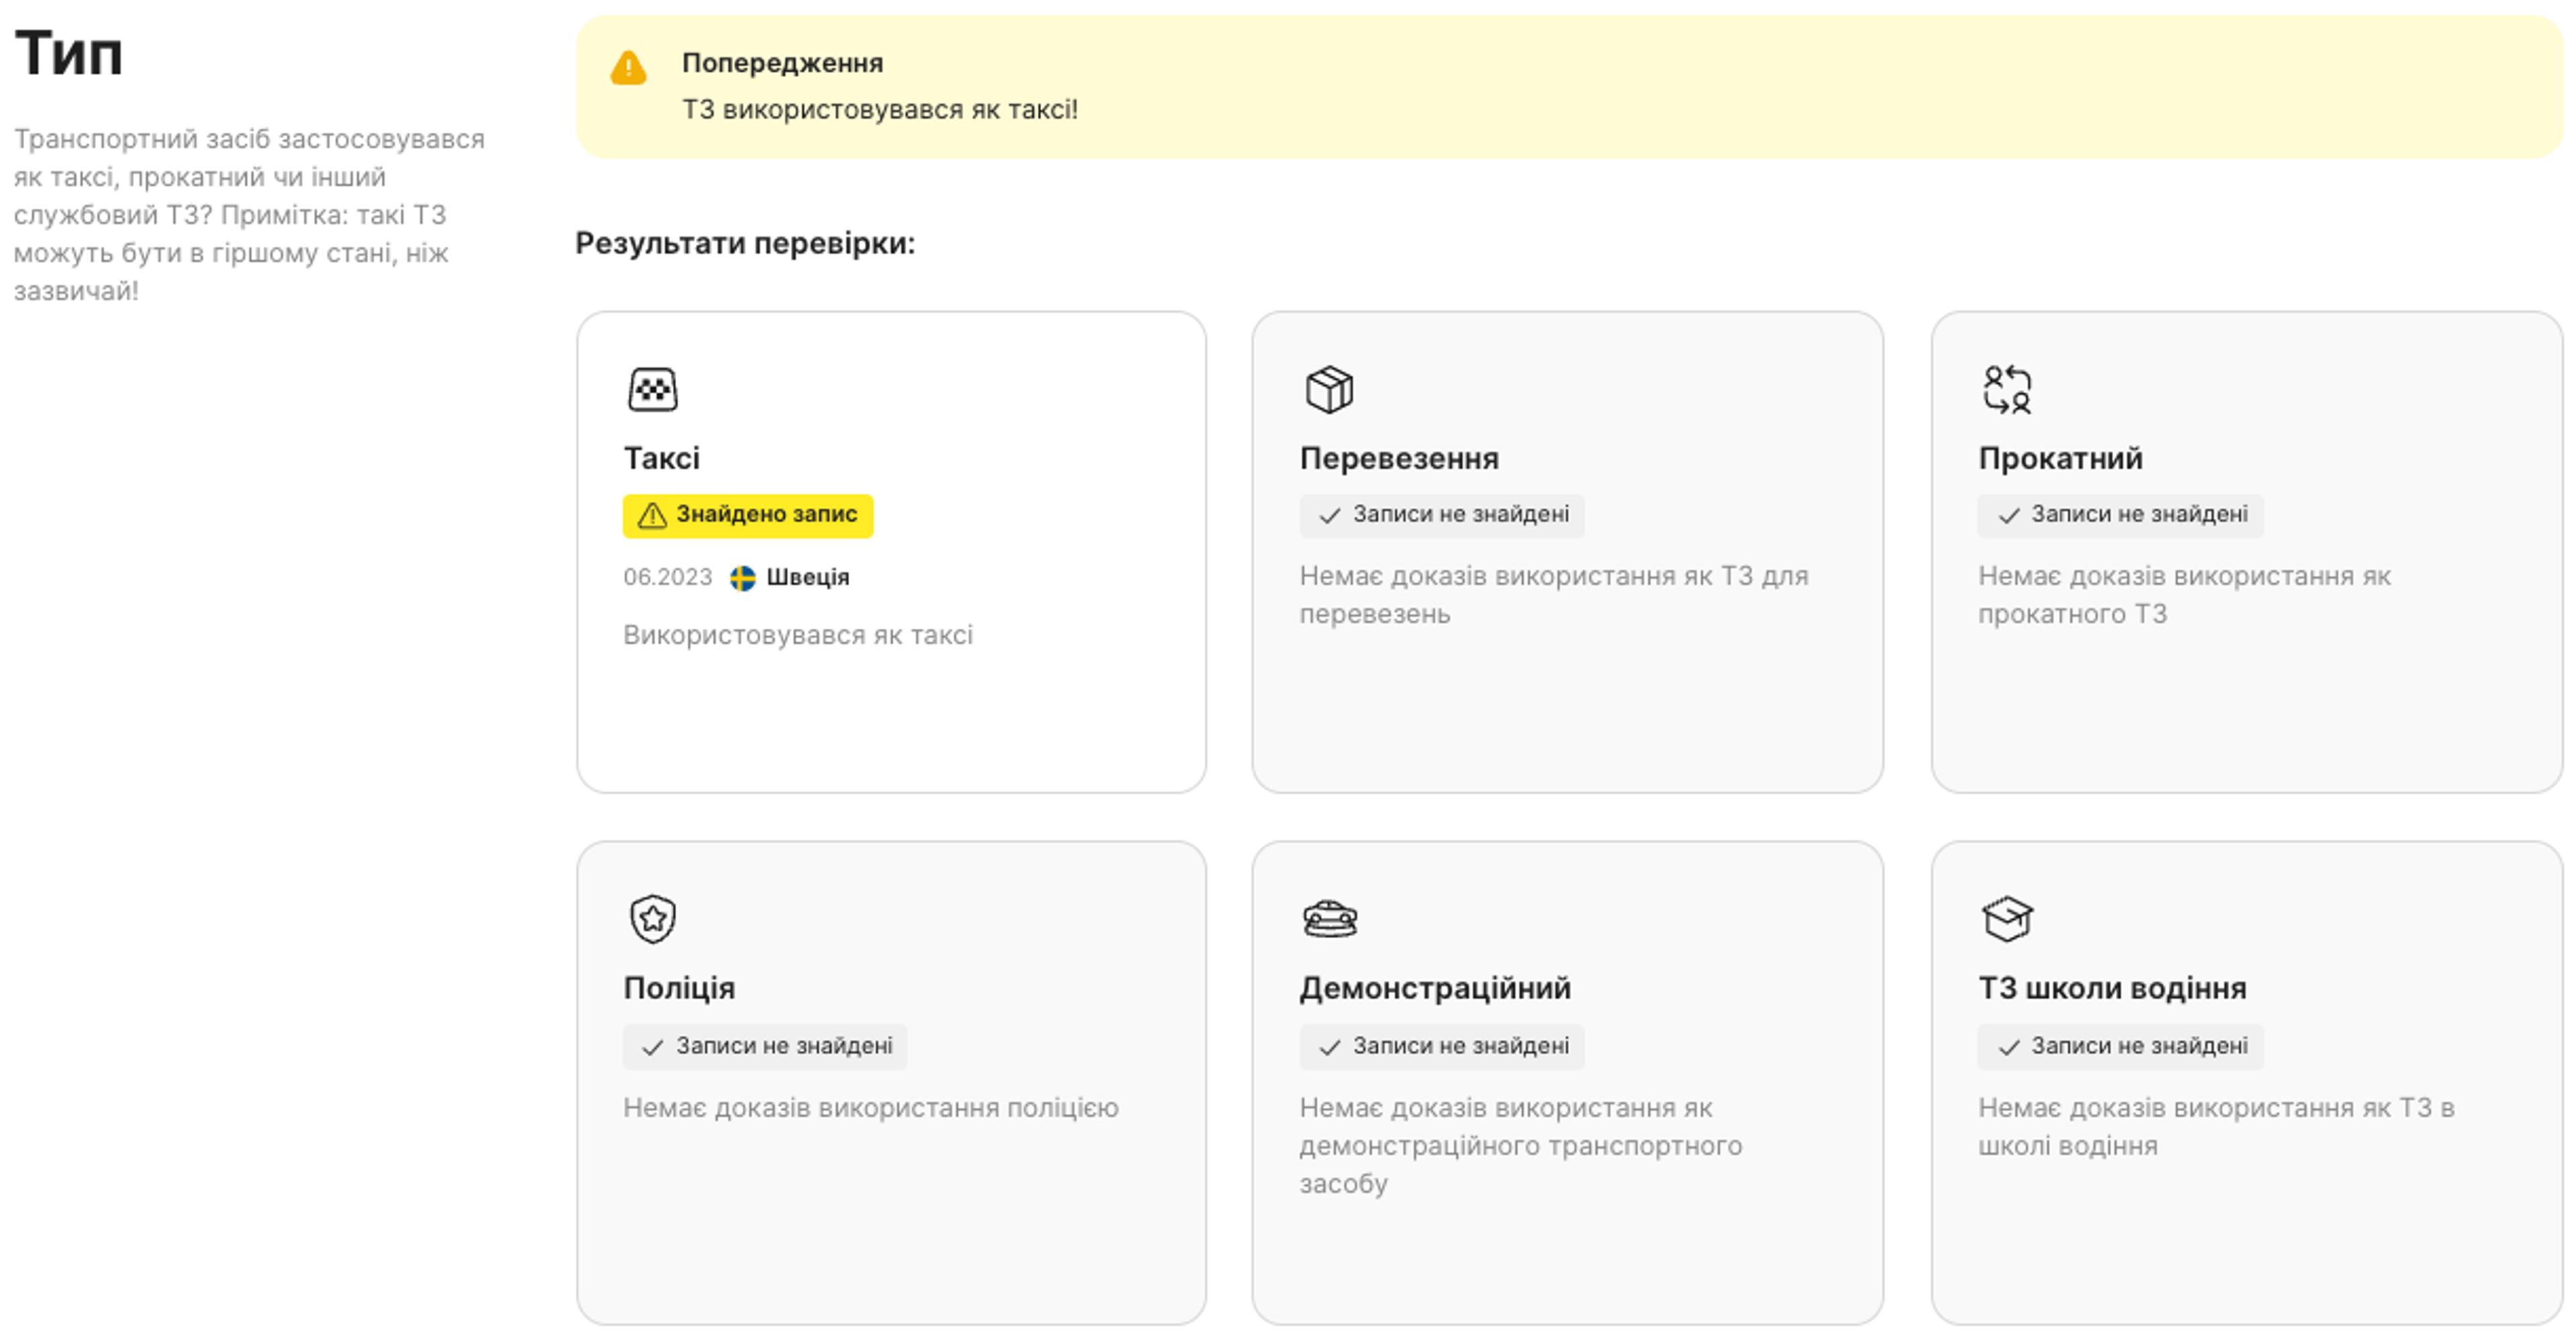Click 'Записи не знайдені' badge under Перевезення
The width and height of the screenshot is (2576, 1336).
coord(1441,515)
